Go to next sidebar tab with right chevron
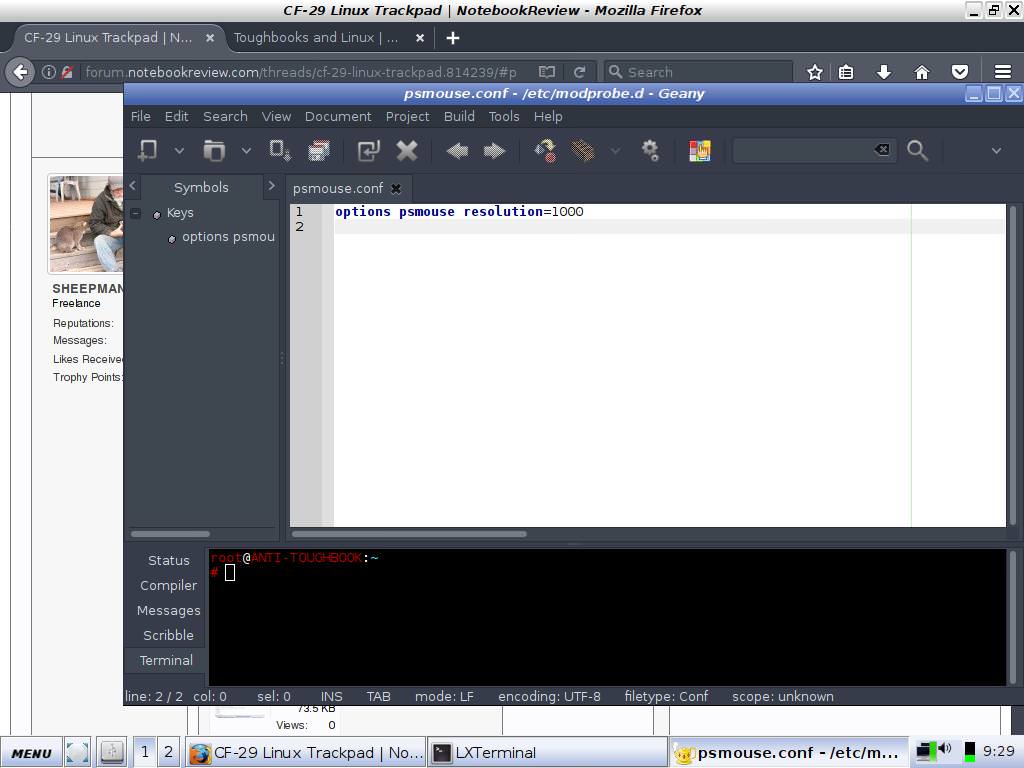This screenshot has height=768, width=1024. (272, 186)
